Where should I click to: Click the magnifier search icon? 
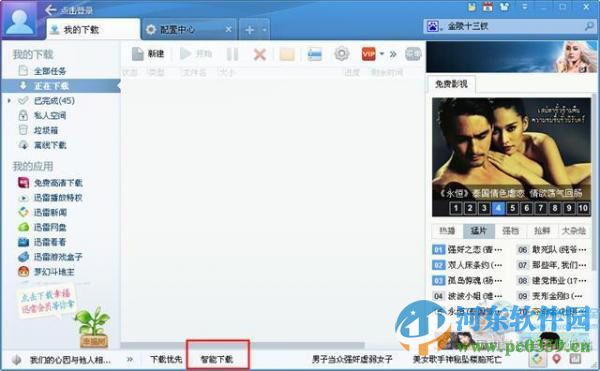click(x=589, y=26)
